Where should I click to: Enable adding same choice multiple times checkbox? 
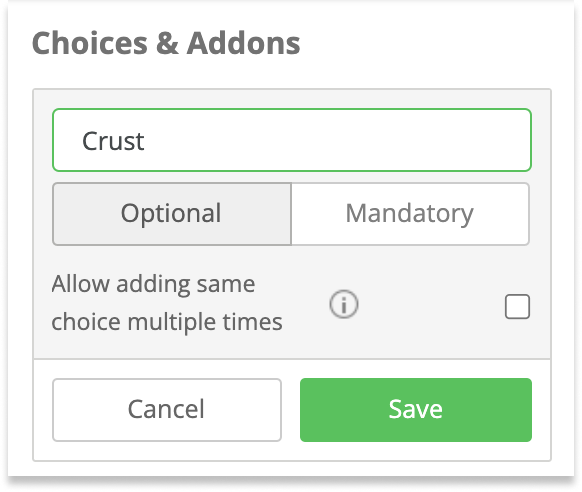(517, 306)
